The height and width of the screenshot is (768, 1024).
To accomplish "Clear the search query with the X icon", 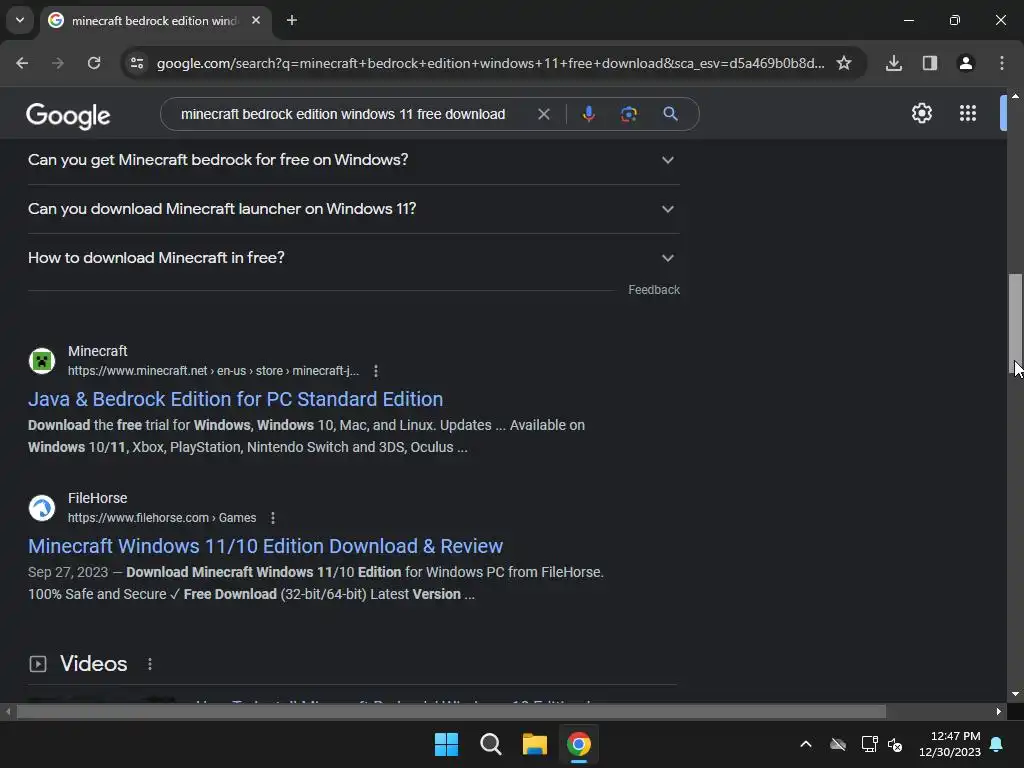I will (x=543, y=114).
